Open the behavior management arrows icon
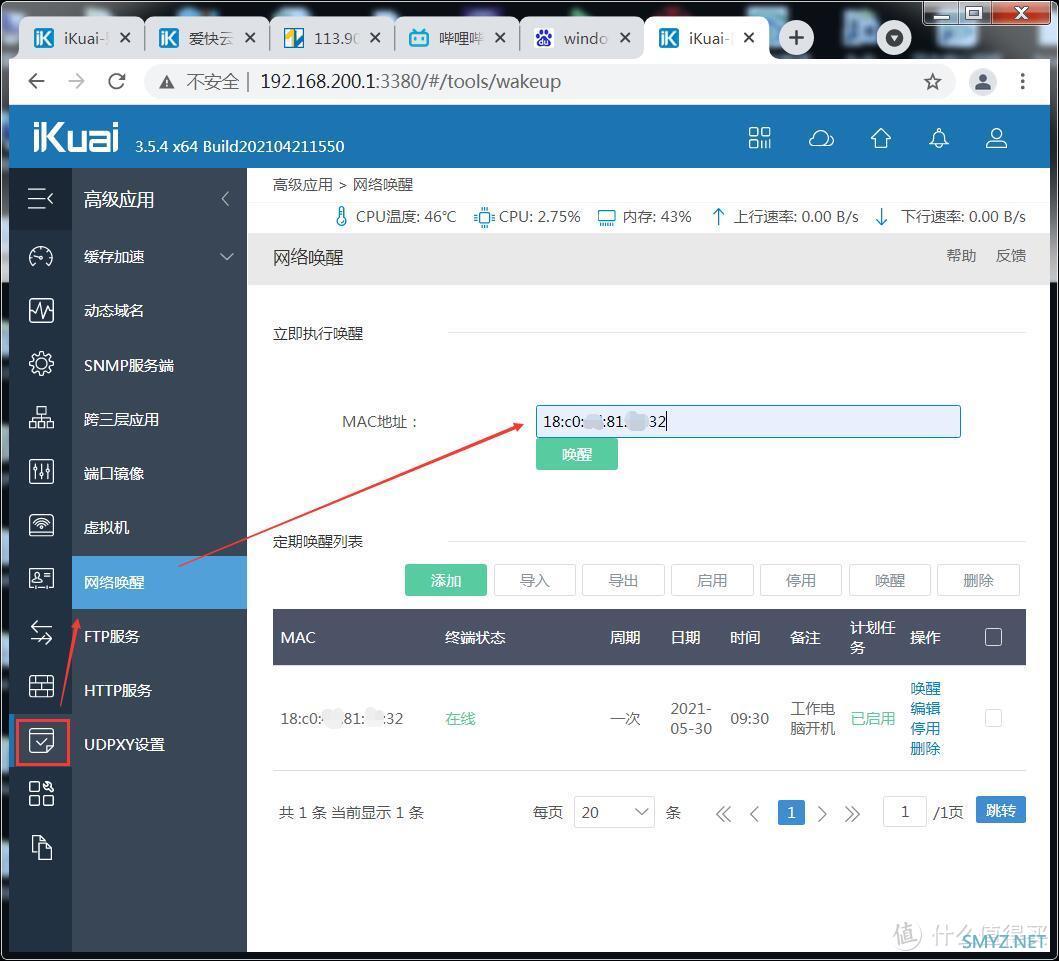Viewport: 1059px width, 961px height. (x=41, y=633)
